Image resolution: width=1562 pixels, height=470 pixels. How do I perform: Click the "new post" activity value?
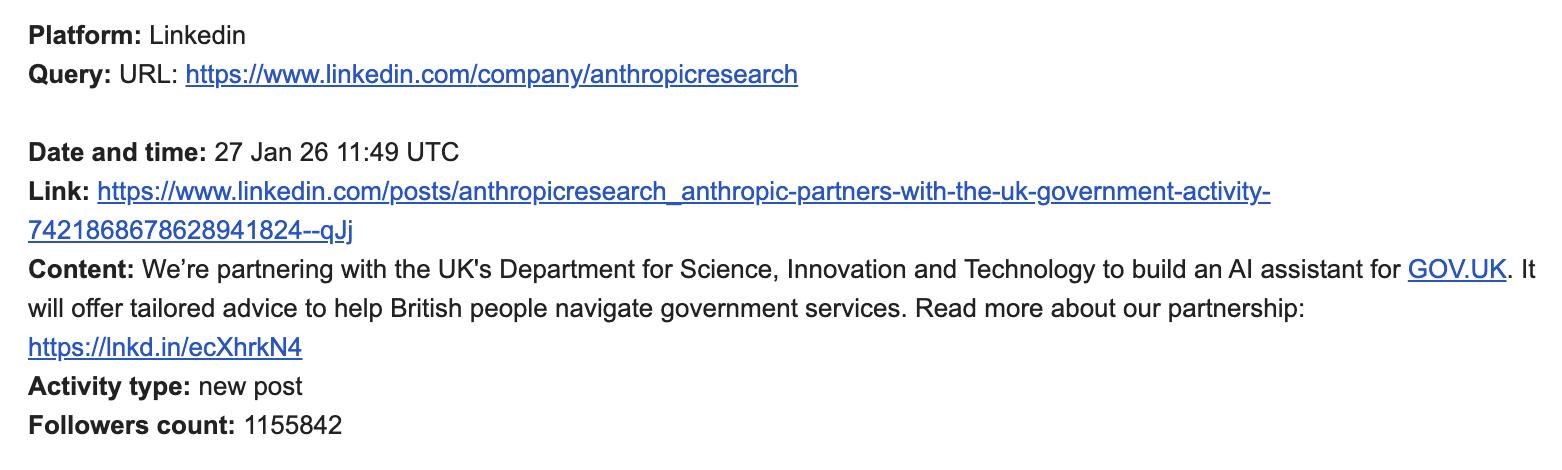pyautogui.click(x=250, y=386)
